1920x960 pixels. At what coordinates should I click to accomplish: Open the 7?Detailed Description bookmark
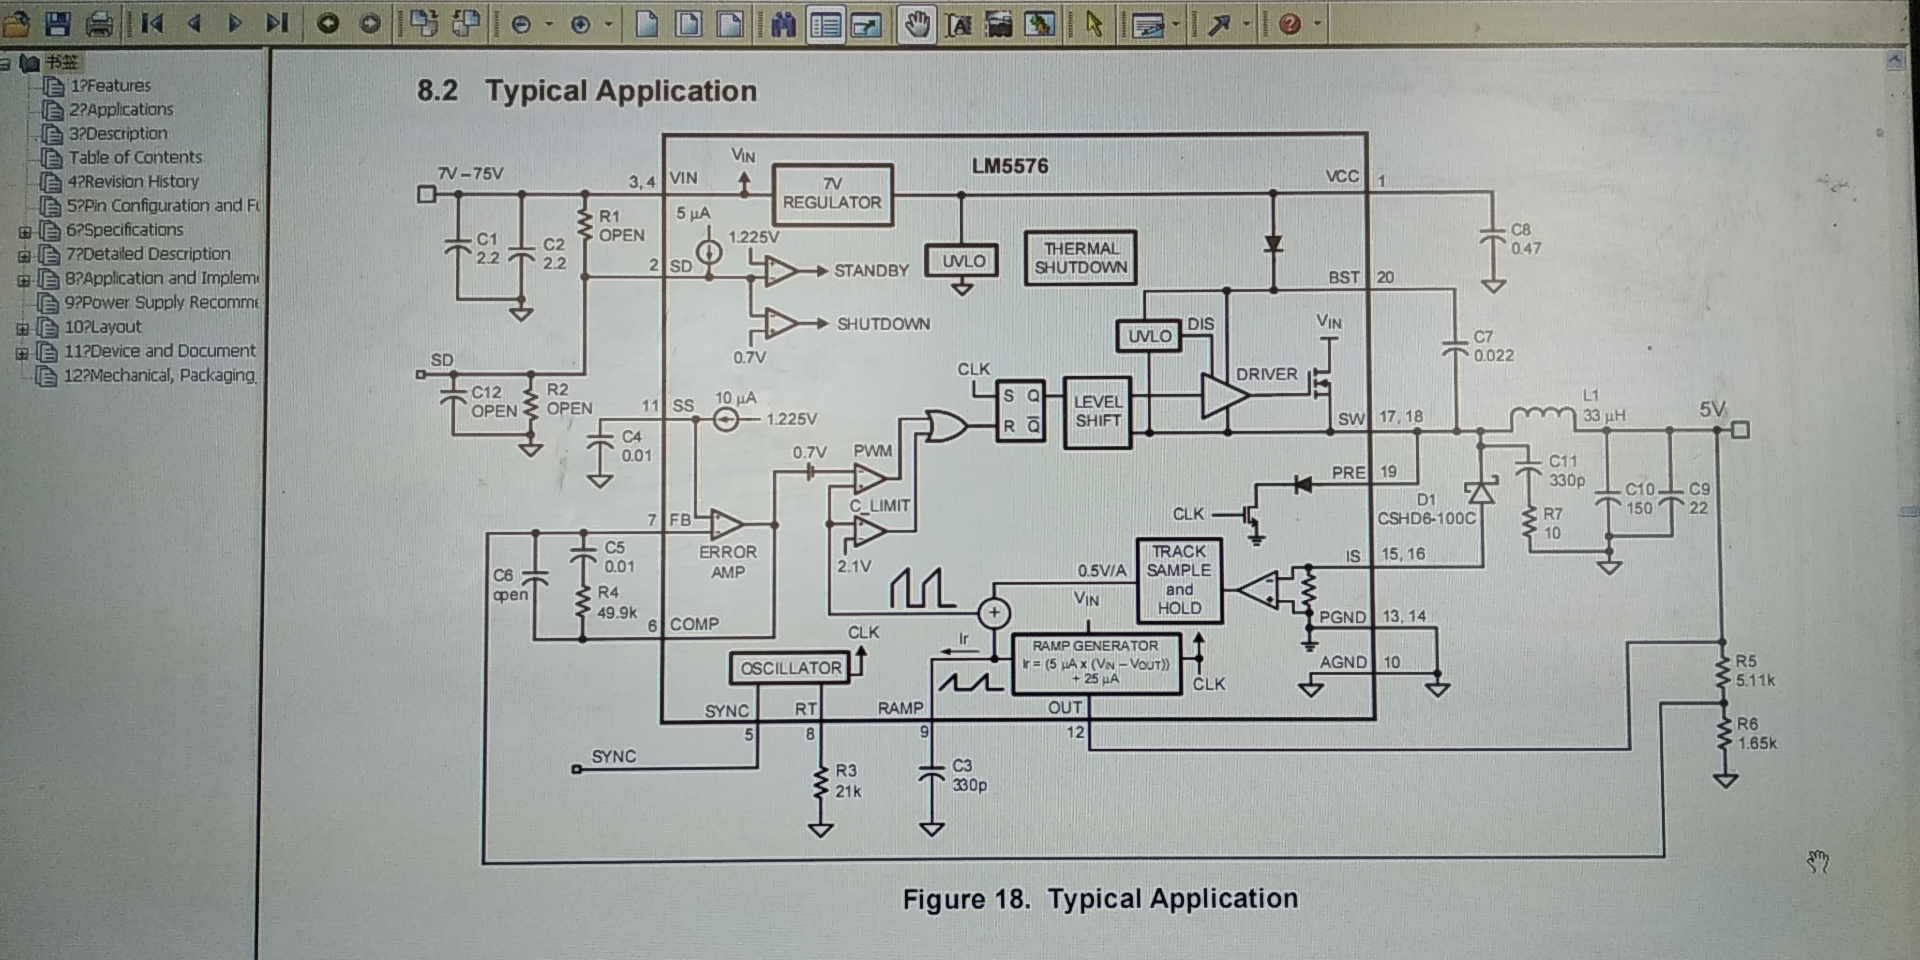148,254
